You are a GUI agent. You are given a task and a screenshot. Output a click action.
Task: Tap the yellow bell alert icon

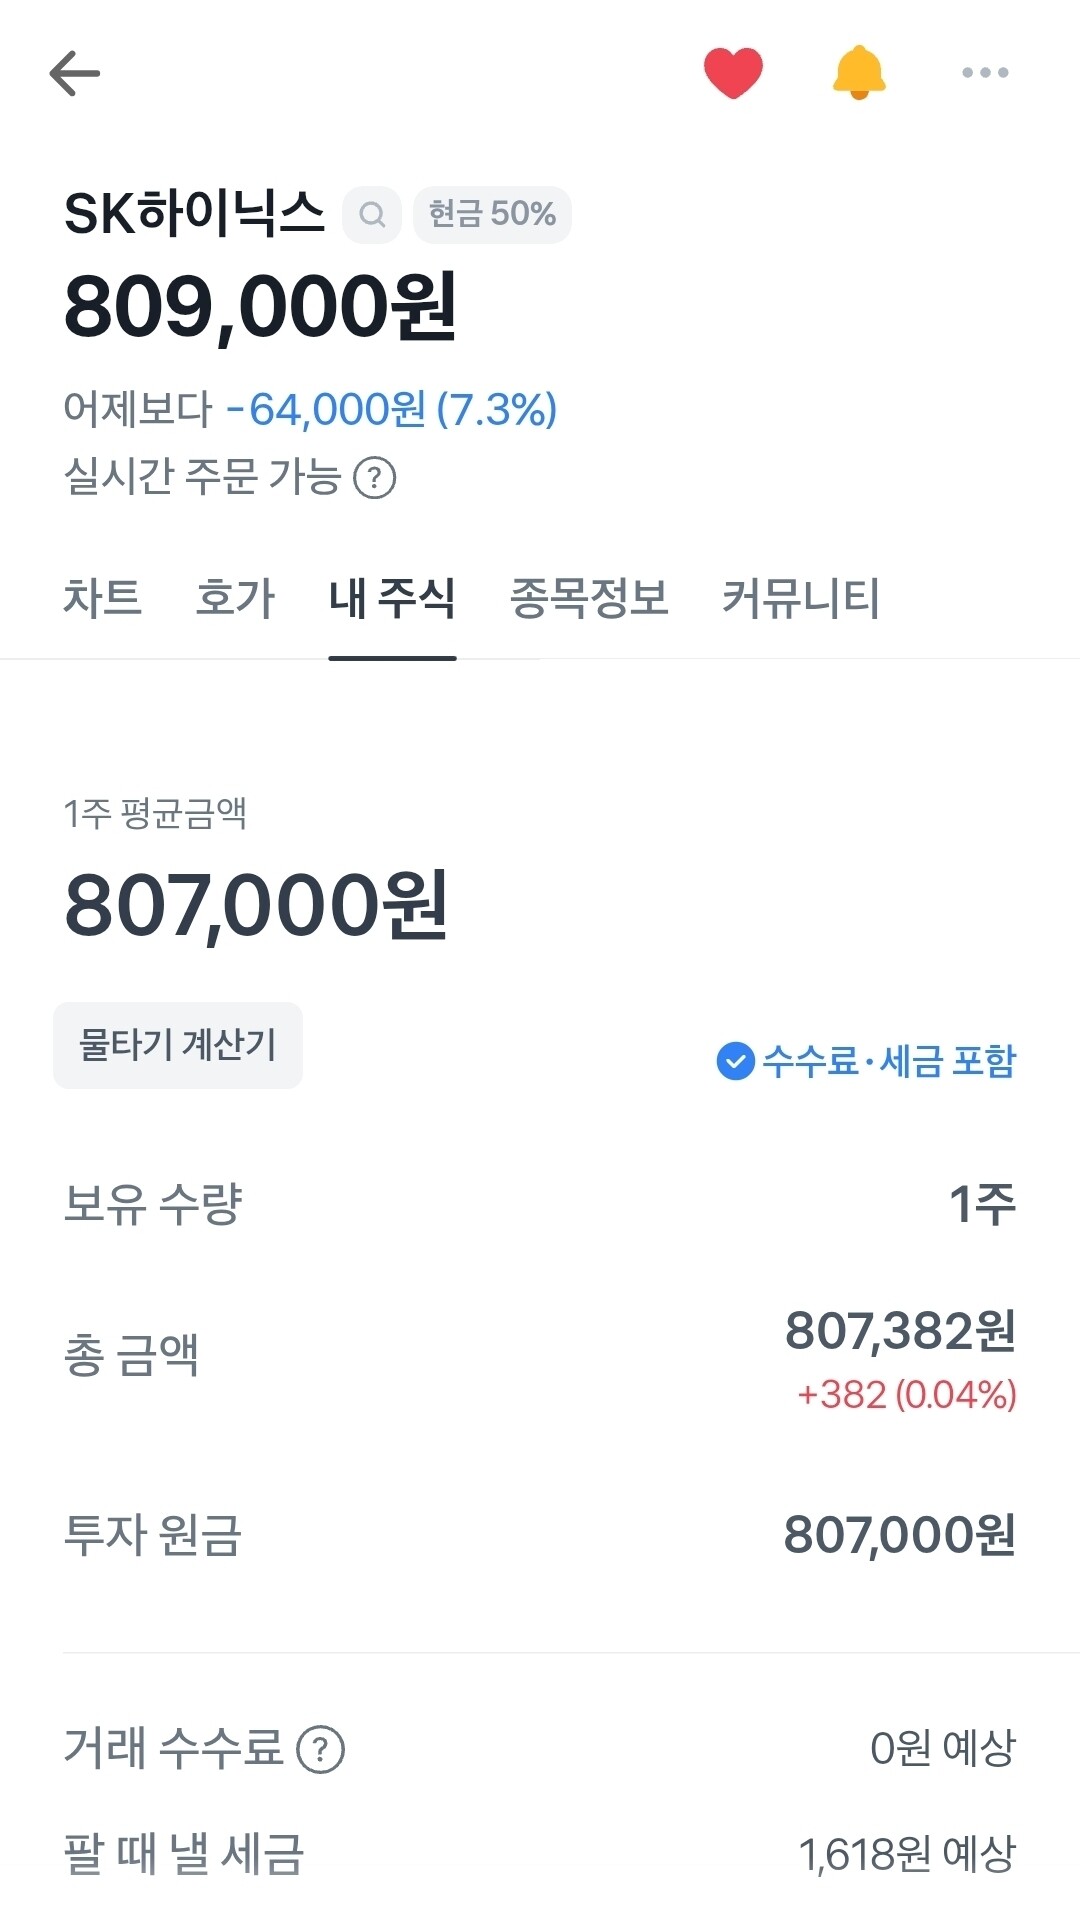coord(859,73)
